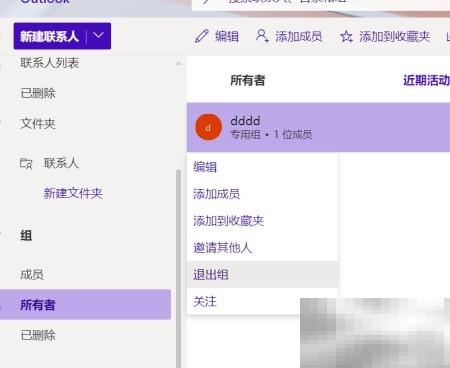Open 已删除 under groups section

tap(38, 335)
